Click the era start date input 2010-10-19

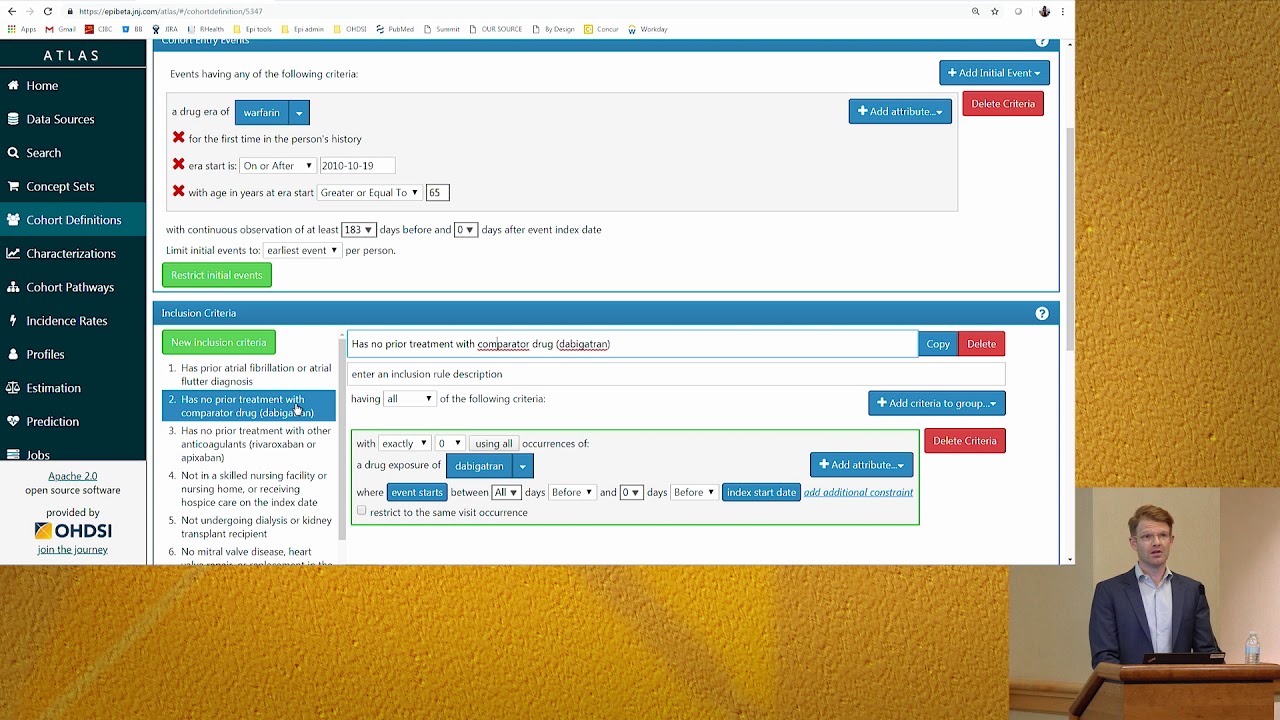click(x=356, y=166)
